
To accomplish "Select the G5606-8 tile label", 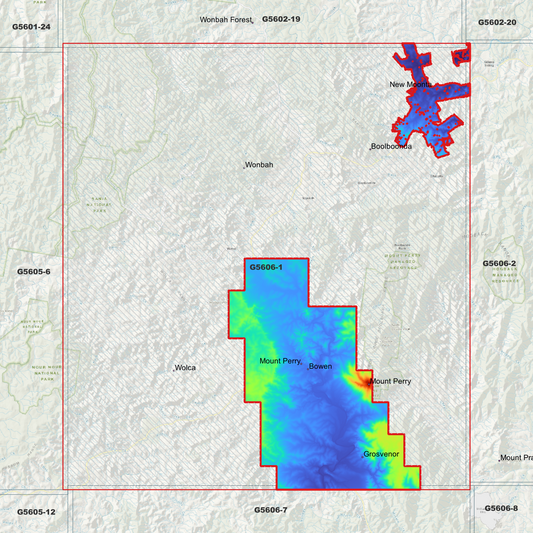I will pyautogui.click(x=501, y=508).
